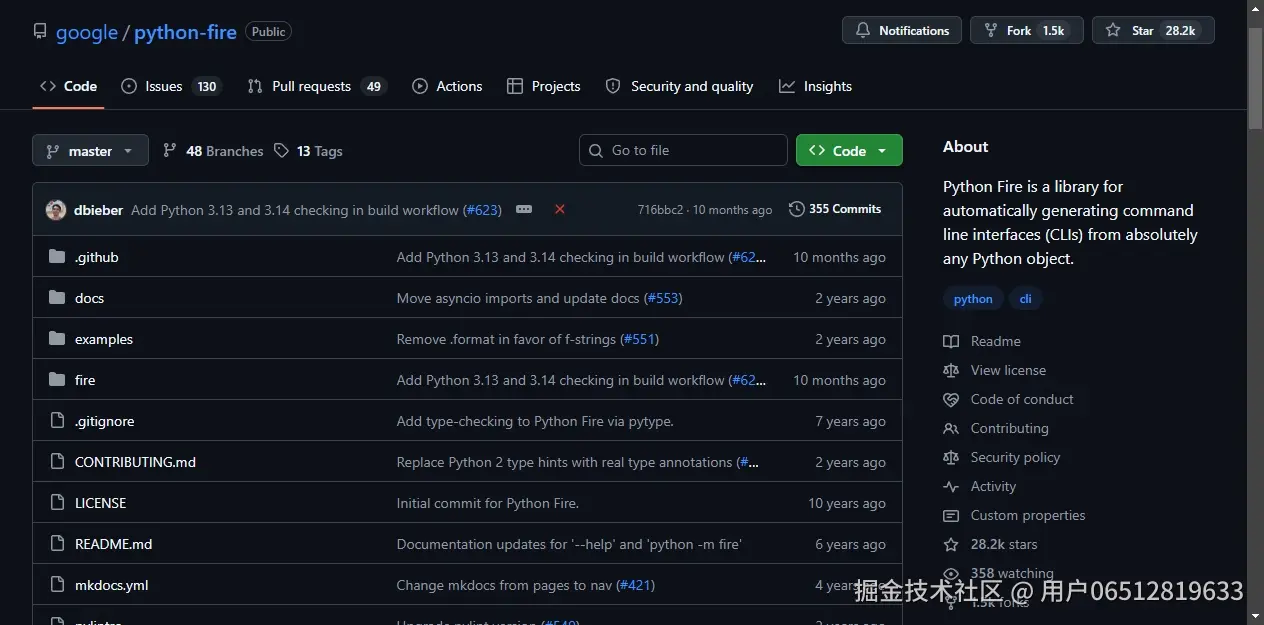Screen dimensions: 1264x625
Task: Open Security and quality tab
Action: click(x=680, y=86)
